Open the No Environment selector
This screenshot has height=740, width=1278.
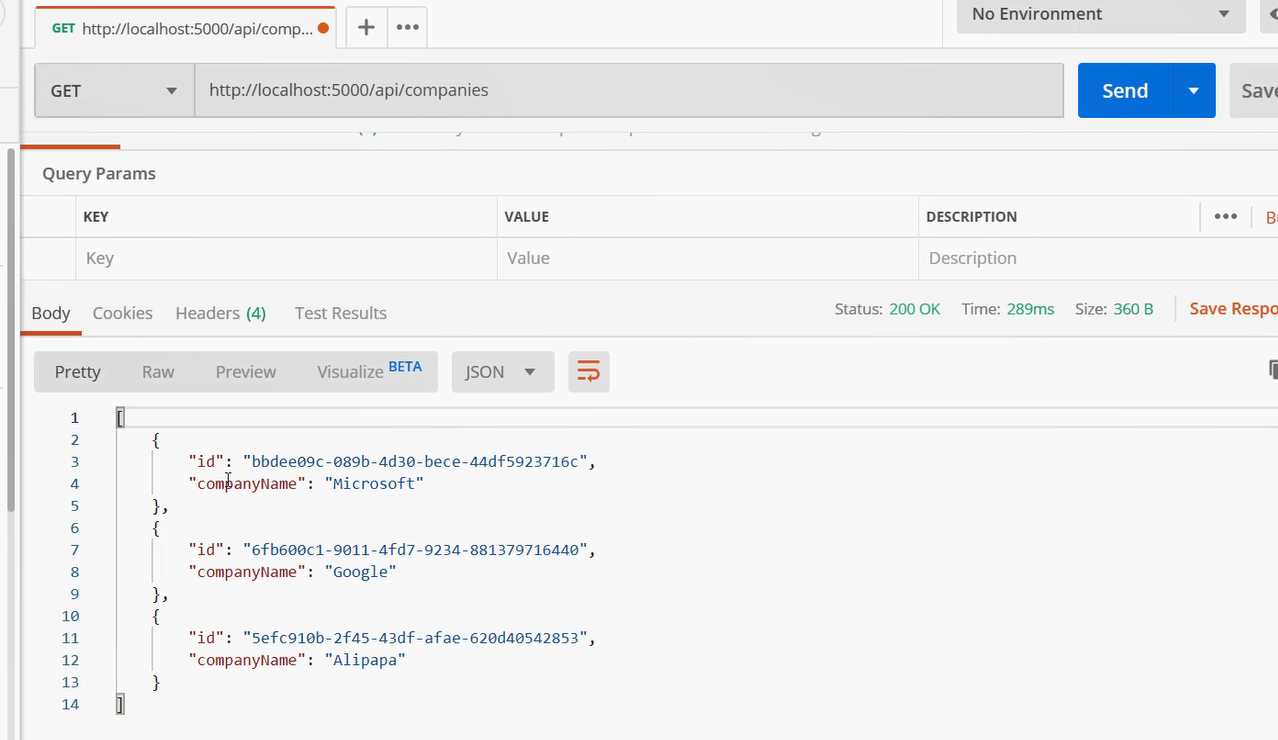click(x=1101, y=14)
